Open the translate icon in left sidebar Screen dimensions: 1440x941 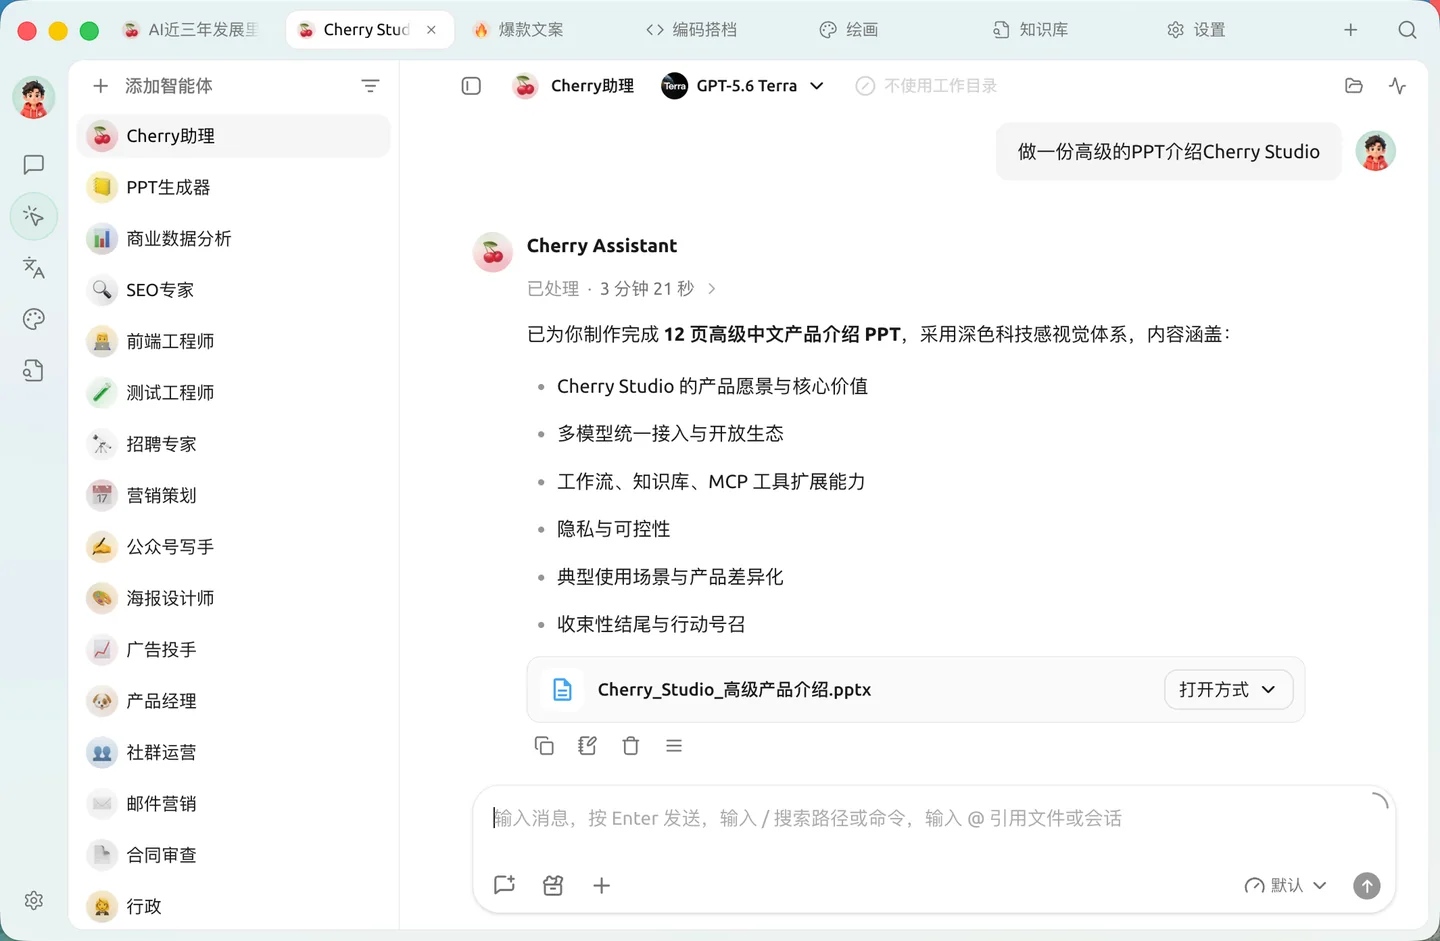tap(34, 267)
